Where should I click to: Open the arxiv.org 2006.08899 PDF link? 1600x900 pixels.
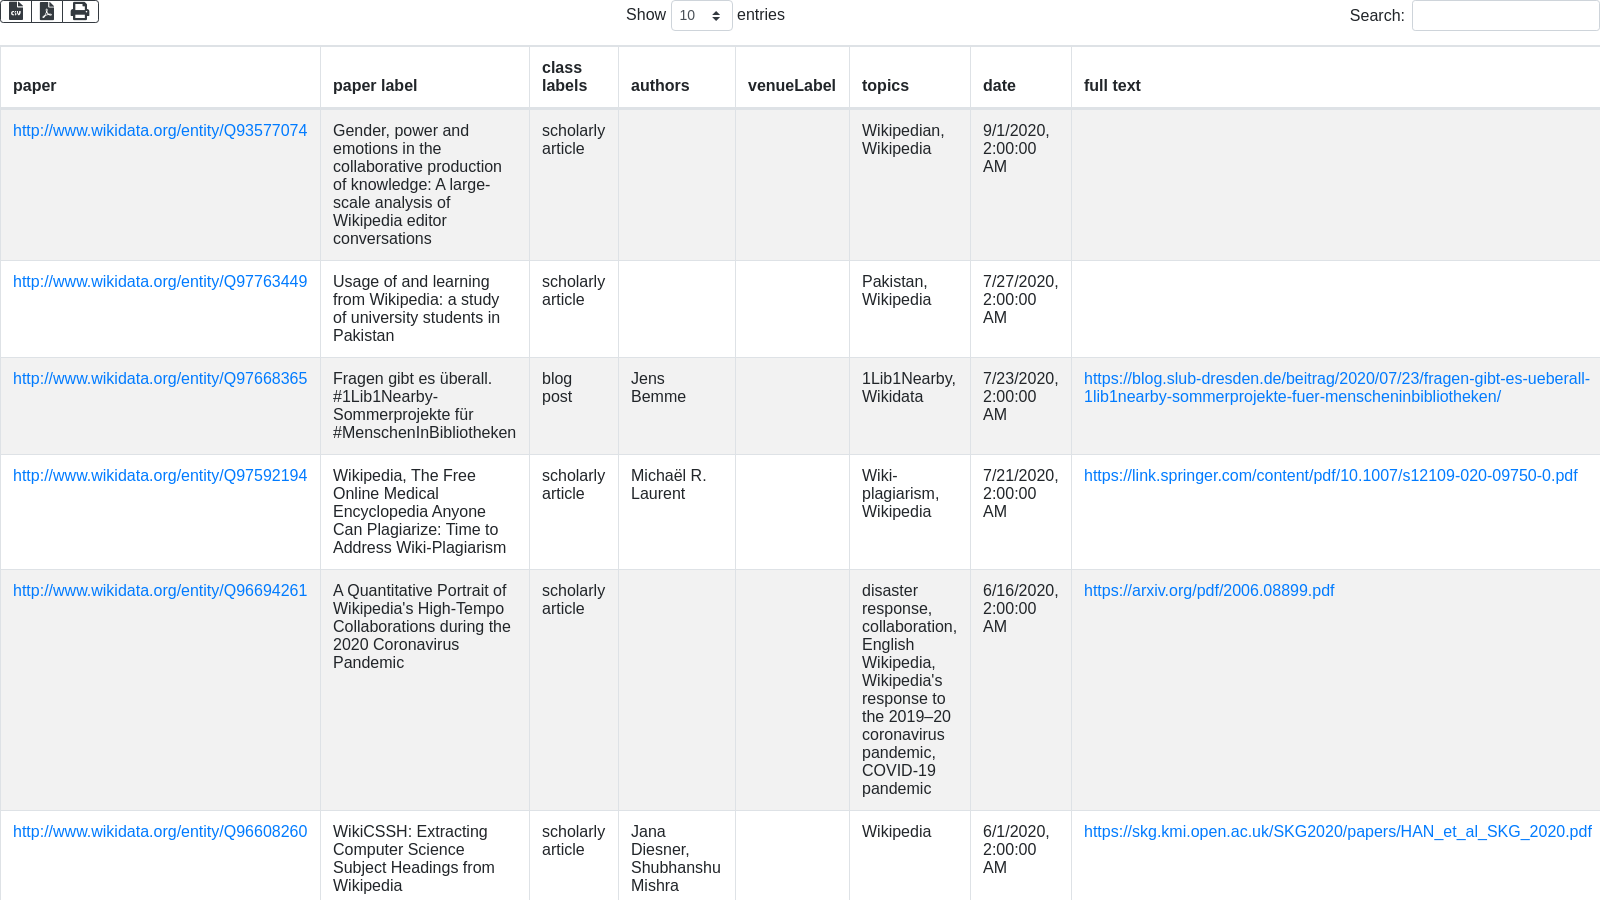1209,591
